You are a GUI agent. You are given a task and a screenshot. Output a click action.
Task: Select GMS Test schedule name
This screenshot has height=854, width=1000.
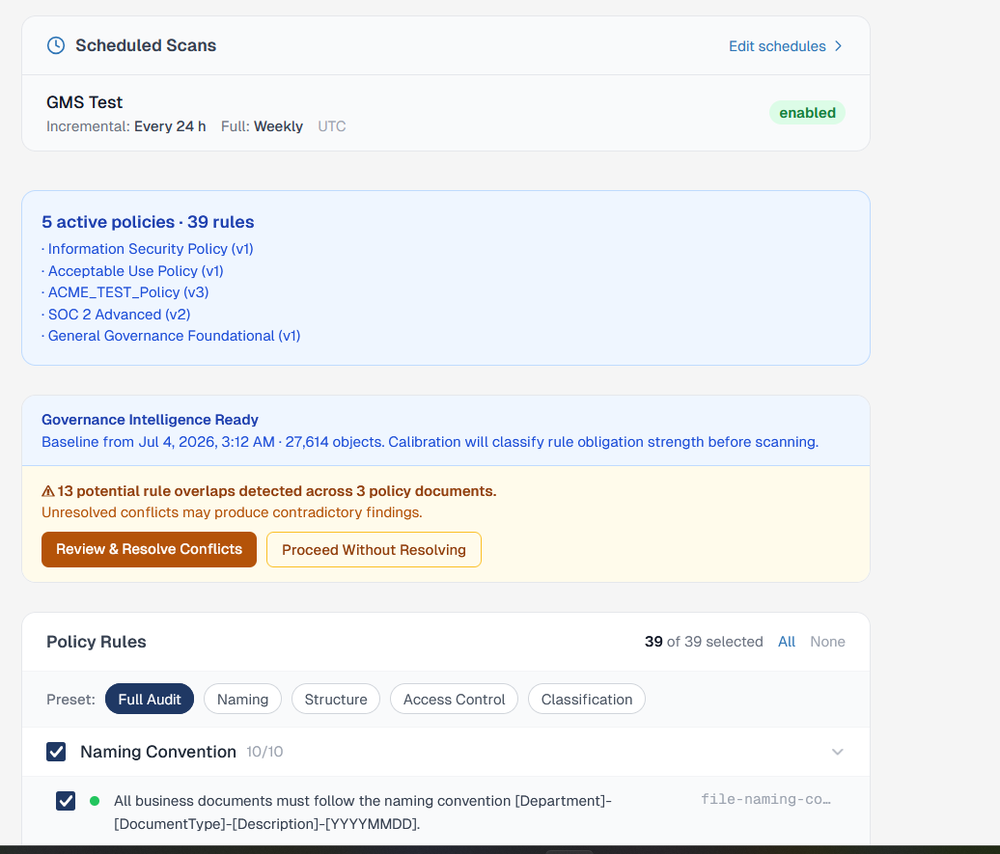point(84,102)
